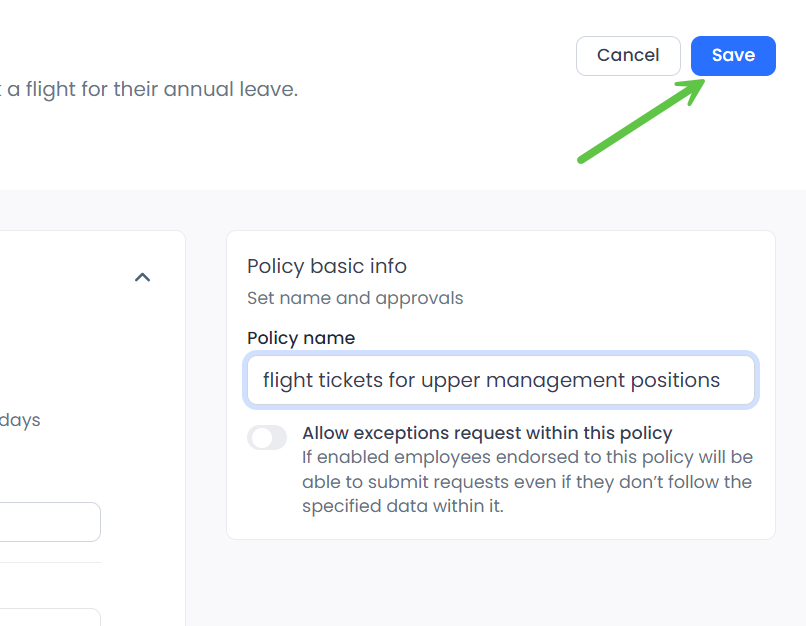This screenshot has height=626, width=806.
Task: Select the Allow exceptions description text
Action: (527, 480)
